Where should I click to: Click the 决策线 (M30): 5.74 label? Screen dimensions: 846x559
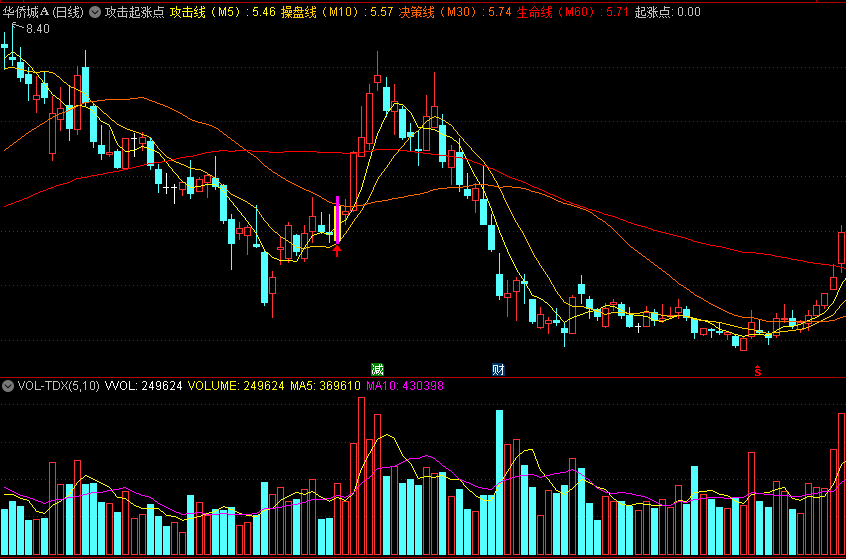[x=455, y=12]
